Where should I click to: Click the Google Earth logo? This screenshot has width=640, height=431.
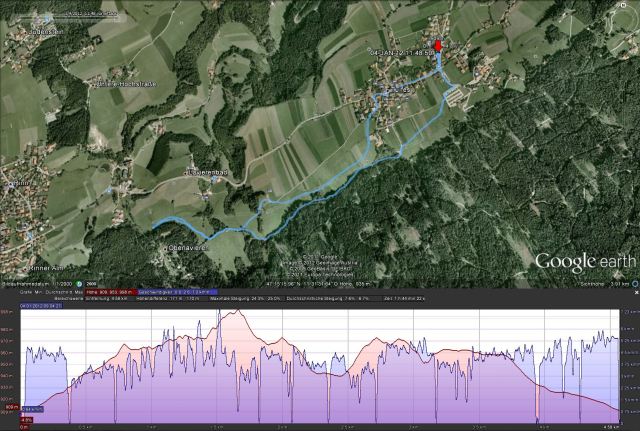click(584, 261)
